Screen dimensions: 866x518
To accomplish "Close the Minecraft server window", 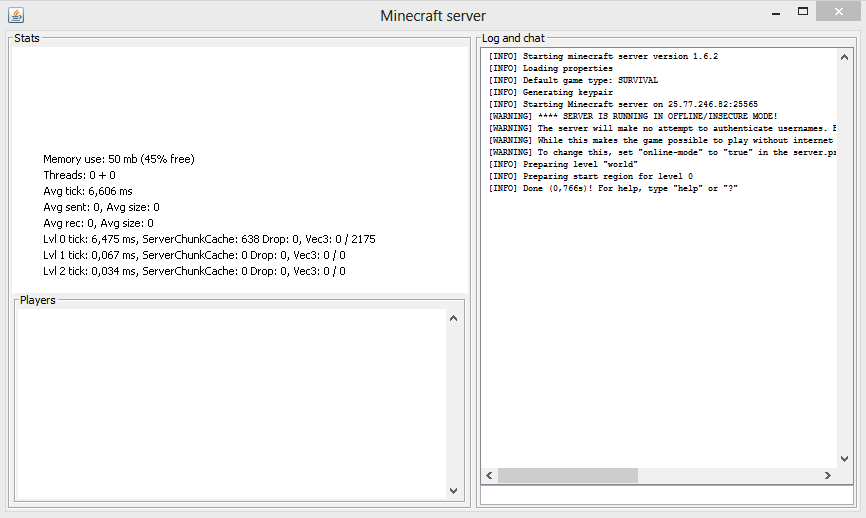I will click(838, 12).
